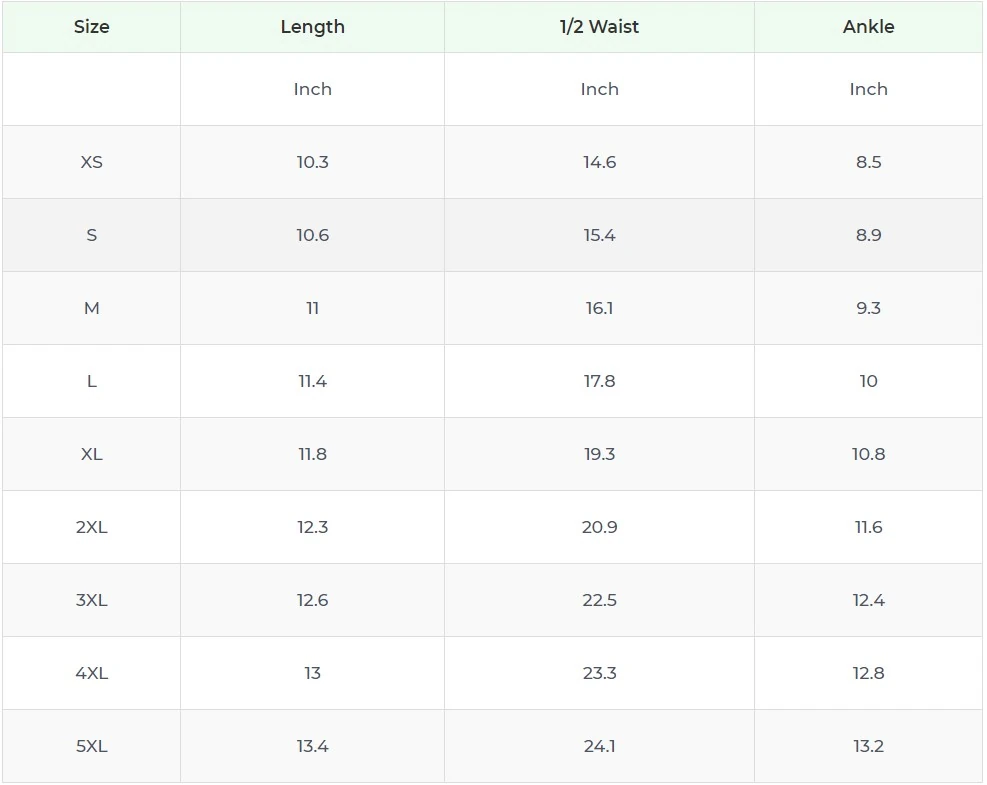Click the 12.3 length value for 2XL

pyautogui.click(x=312, y=527)
